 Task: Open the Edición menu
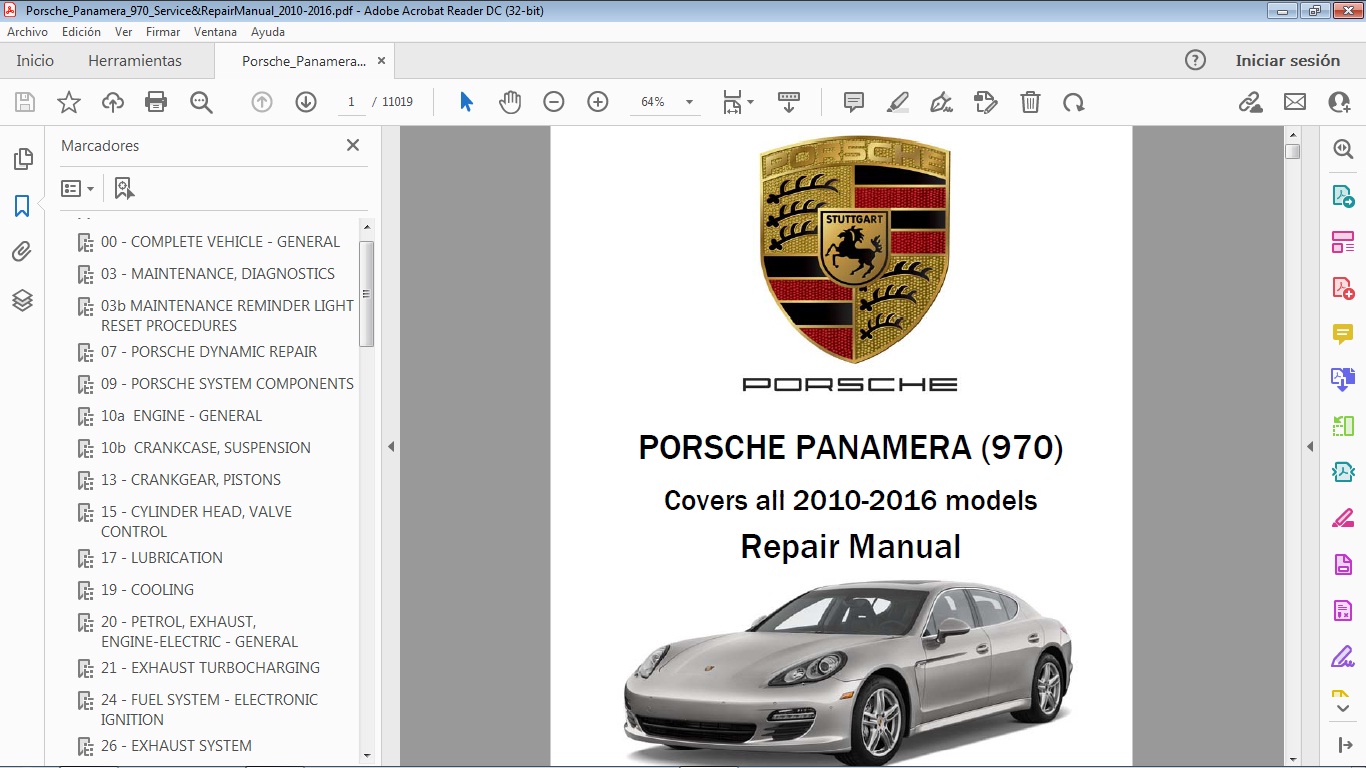81,32
